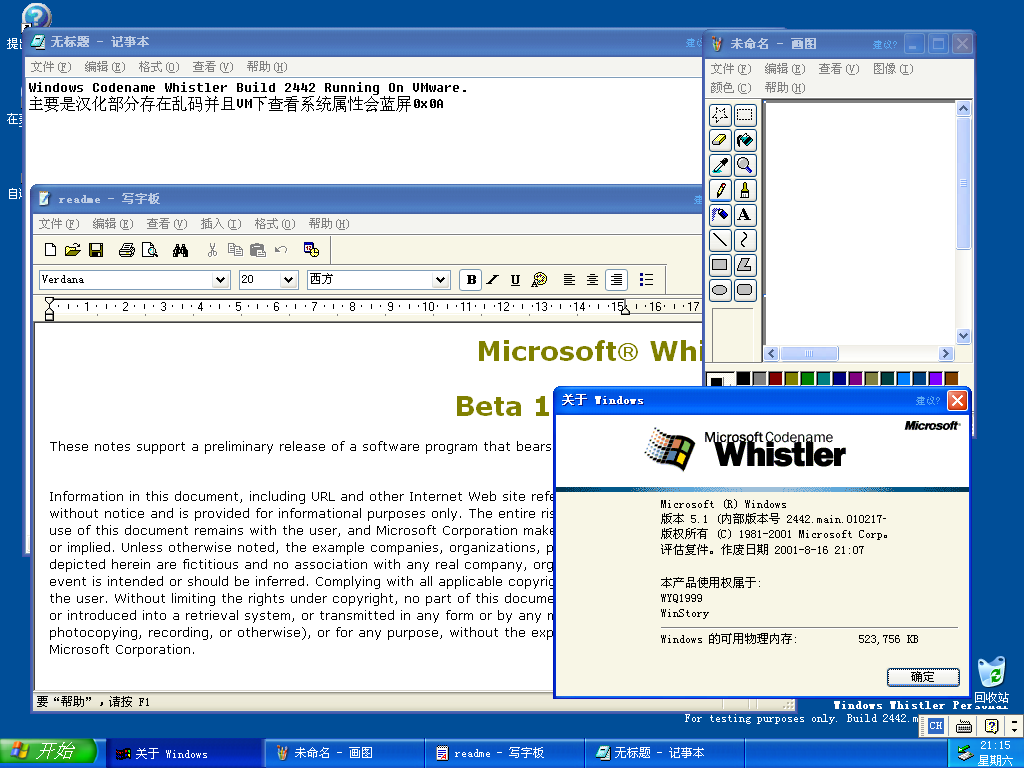
Task: Open the 帮助 menu in WordPad
Action: pos(328,224)
